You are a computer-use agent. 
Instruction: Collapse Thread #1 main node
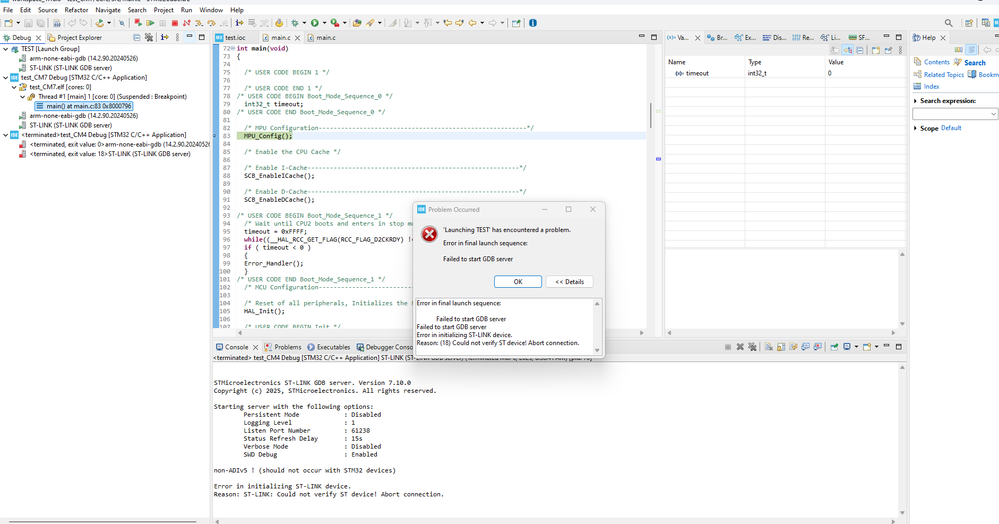(22, 96)
